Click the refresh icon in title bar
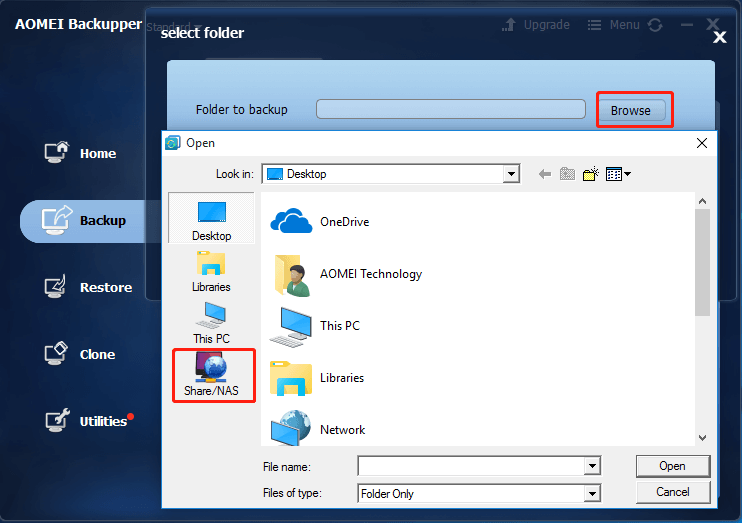This screenshot has height=523, width=742. (655, 25)
